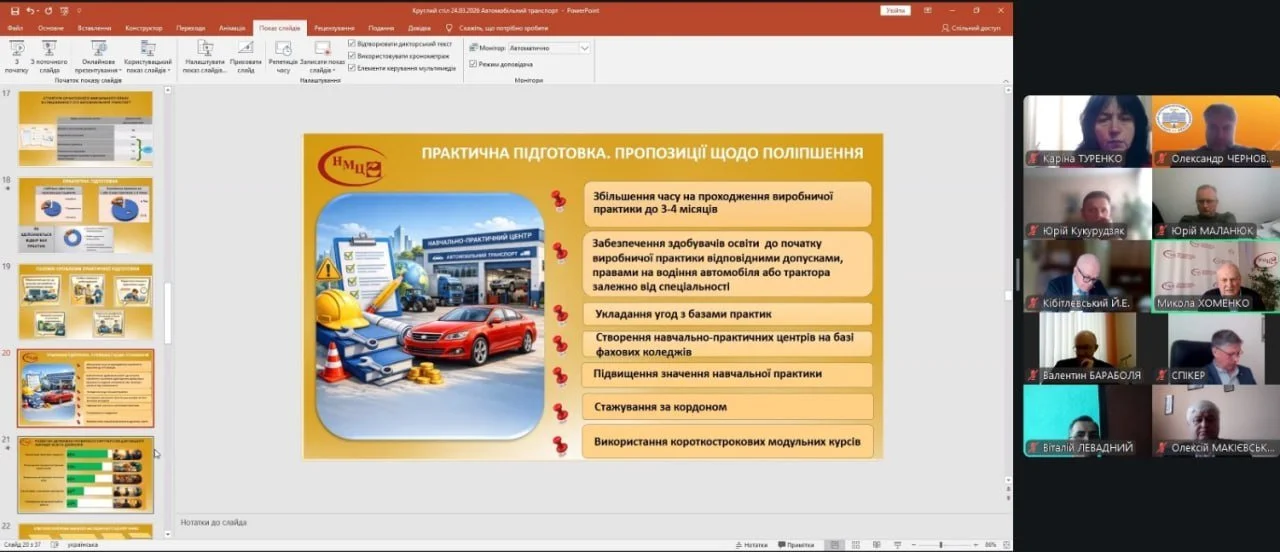Open the Довідка ribbon tab
The height and width of the screenshot is (552, 1280).
click(x=419, y=28)
